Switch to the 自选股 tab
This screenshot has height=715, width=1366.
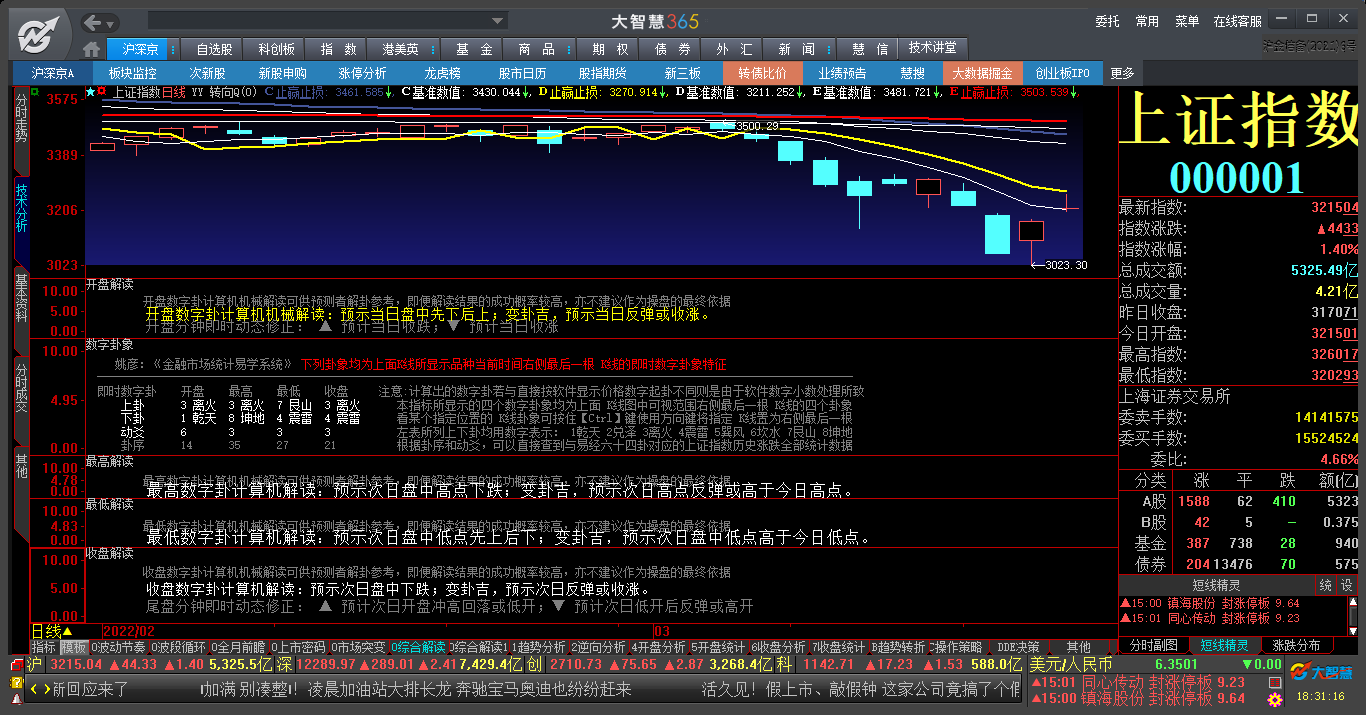[214, 49]
